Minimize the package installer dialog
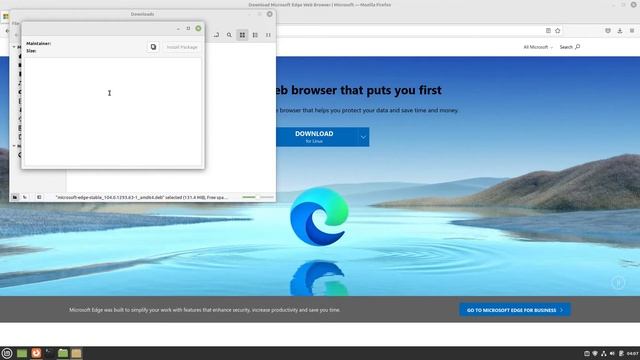 pyautogui.click(x=178, y=29)
